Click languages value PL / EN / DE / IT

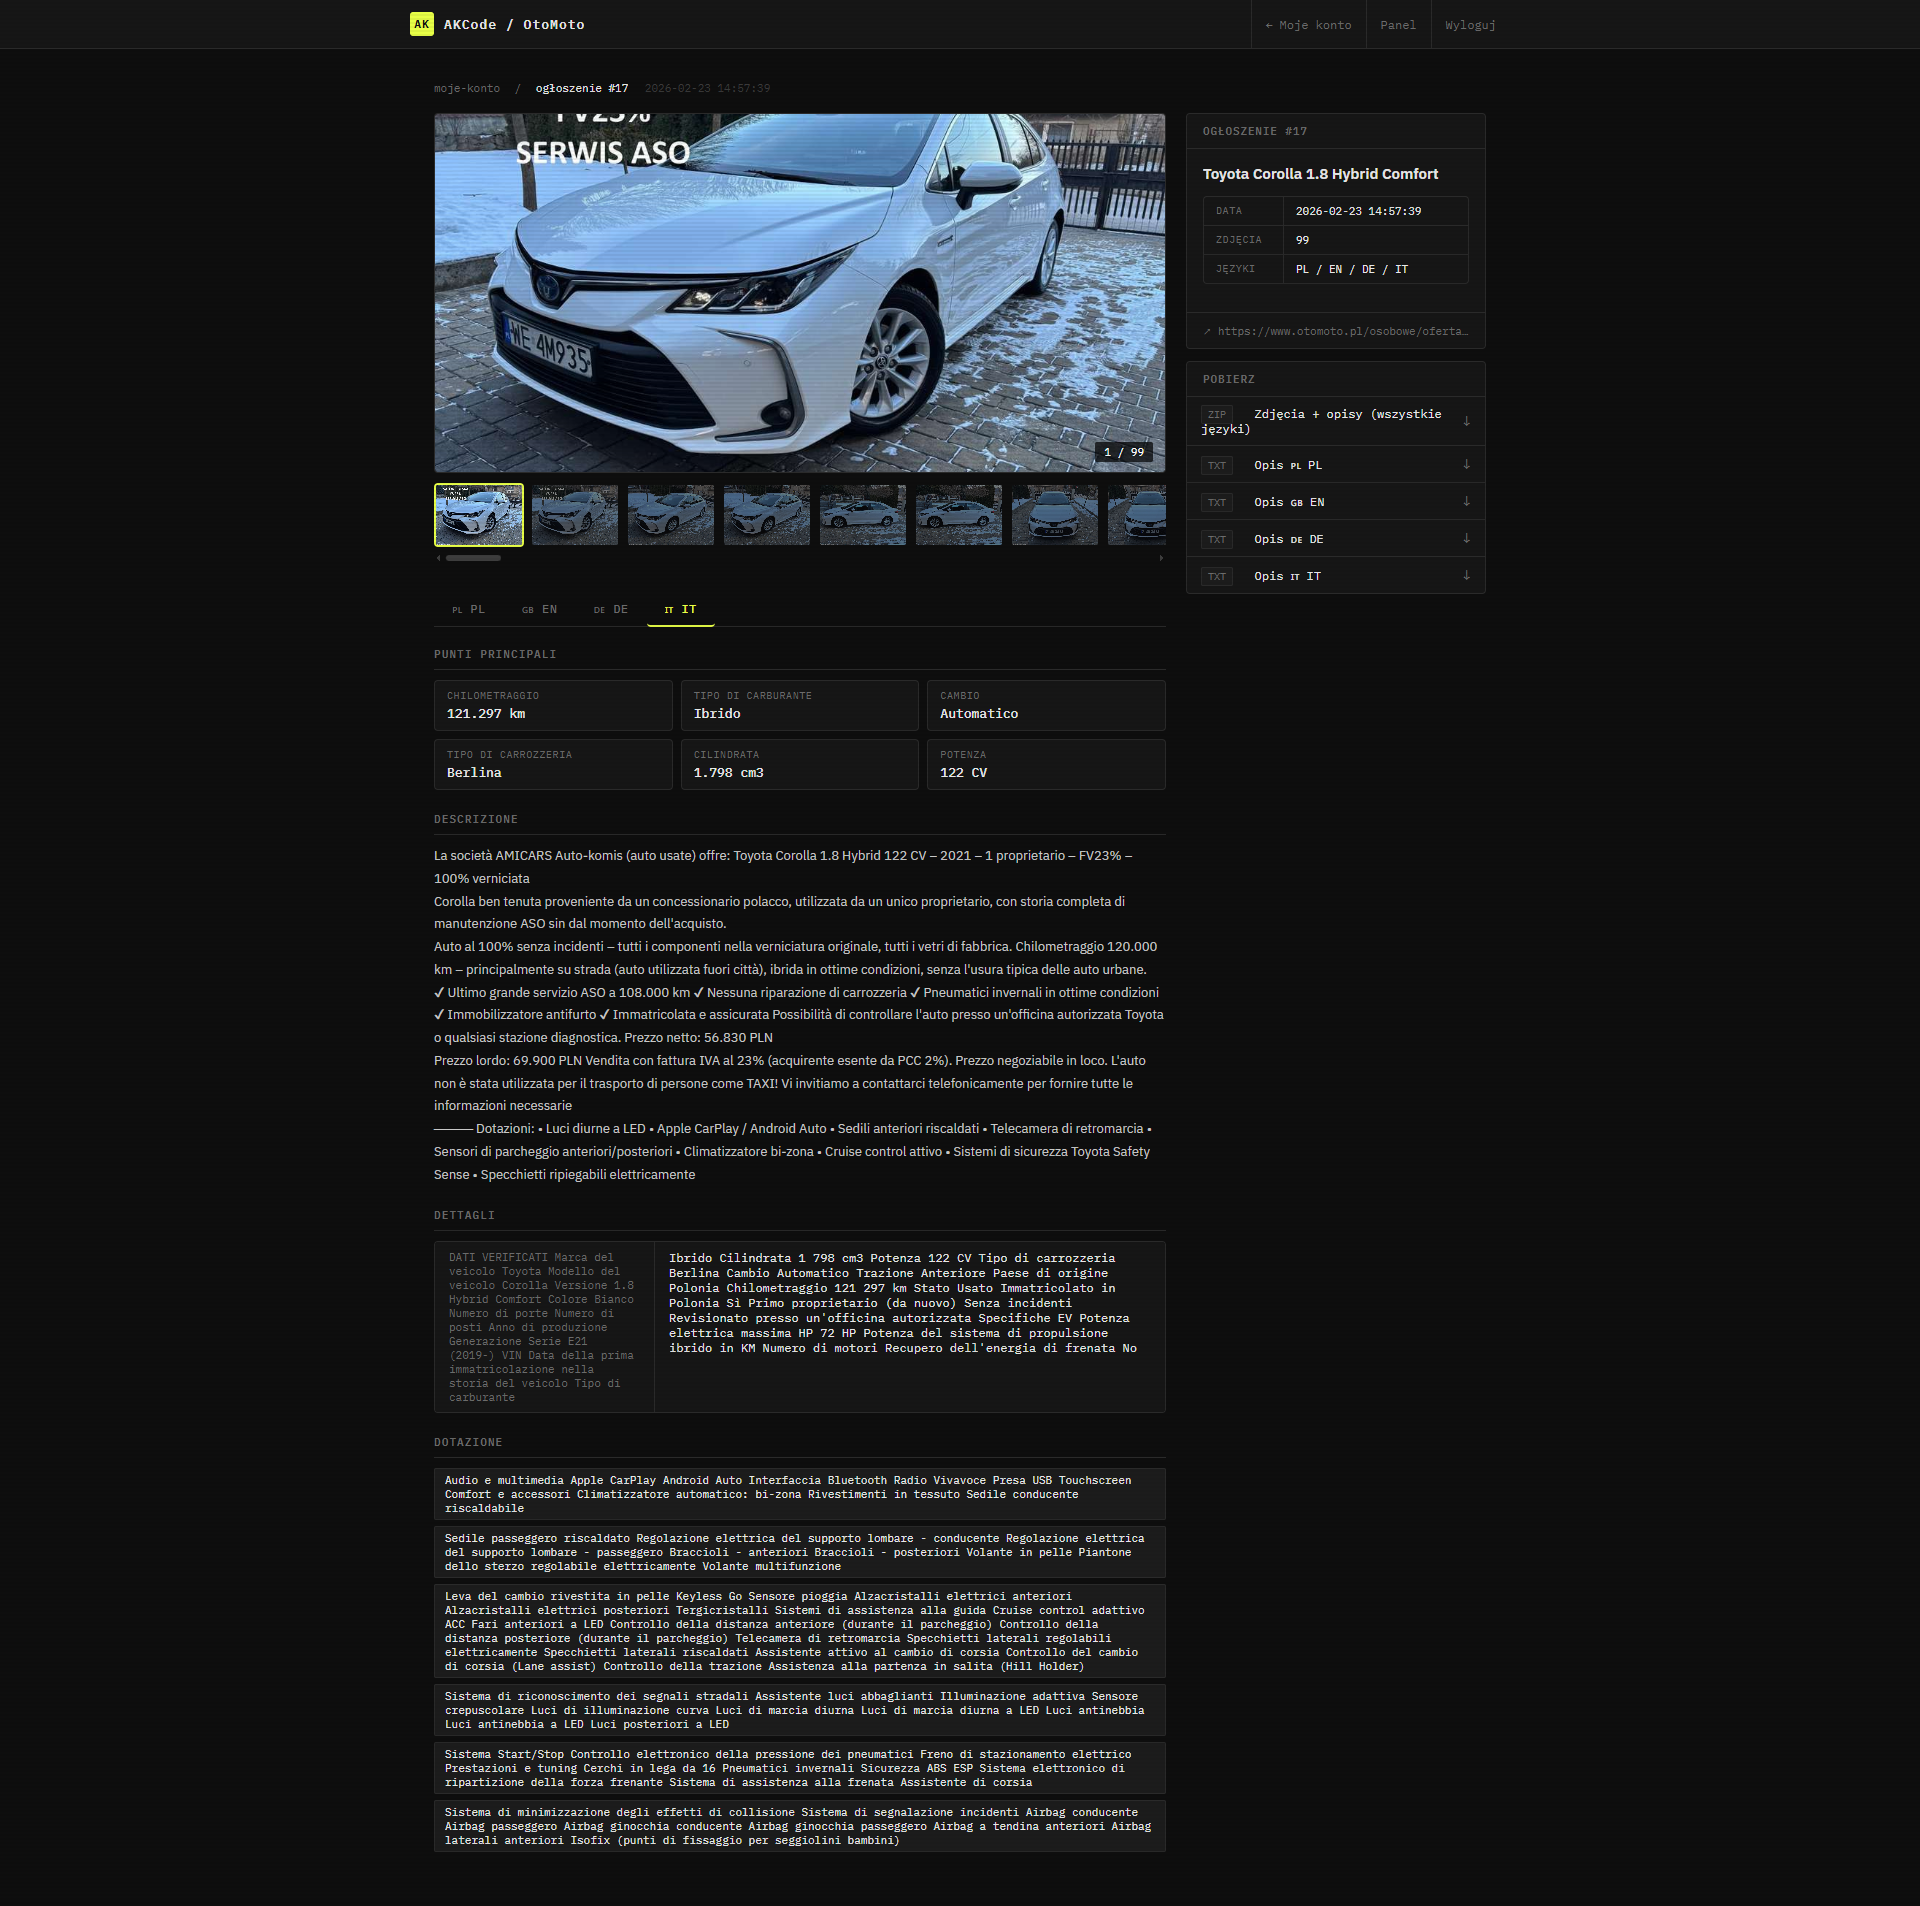click(1351, 269)
